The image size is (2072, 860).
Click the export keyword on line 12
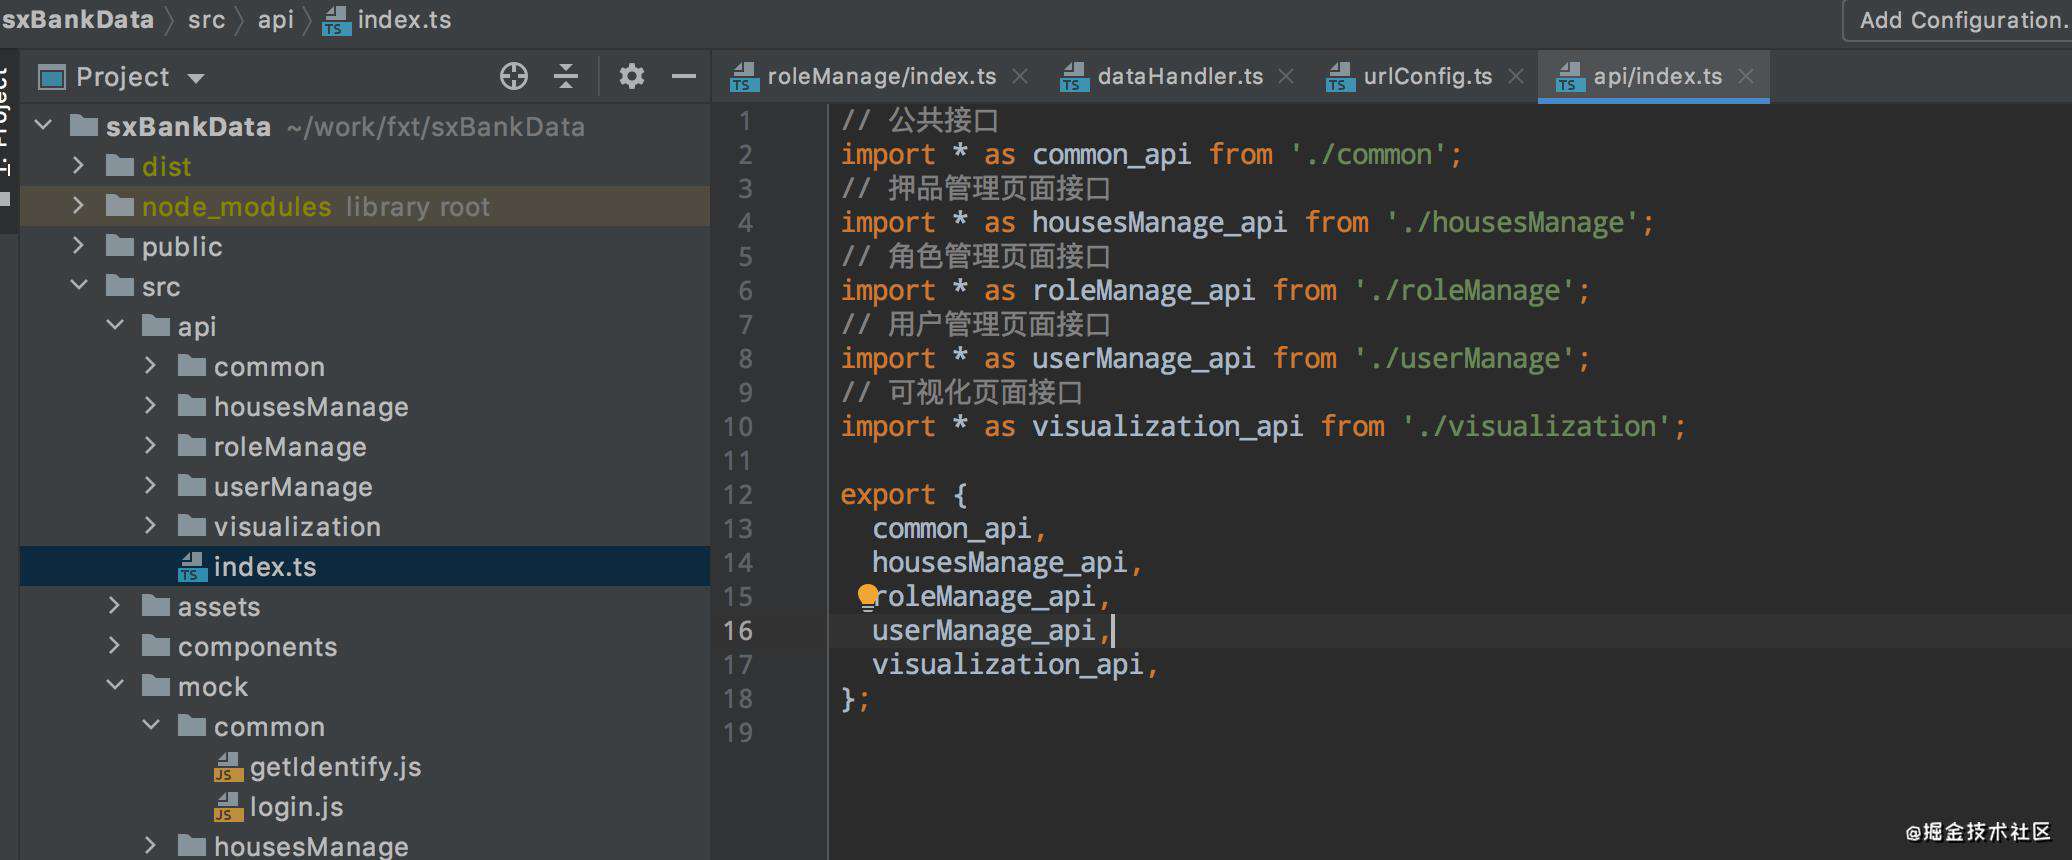888,495
